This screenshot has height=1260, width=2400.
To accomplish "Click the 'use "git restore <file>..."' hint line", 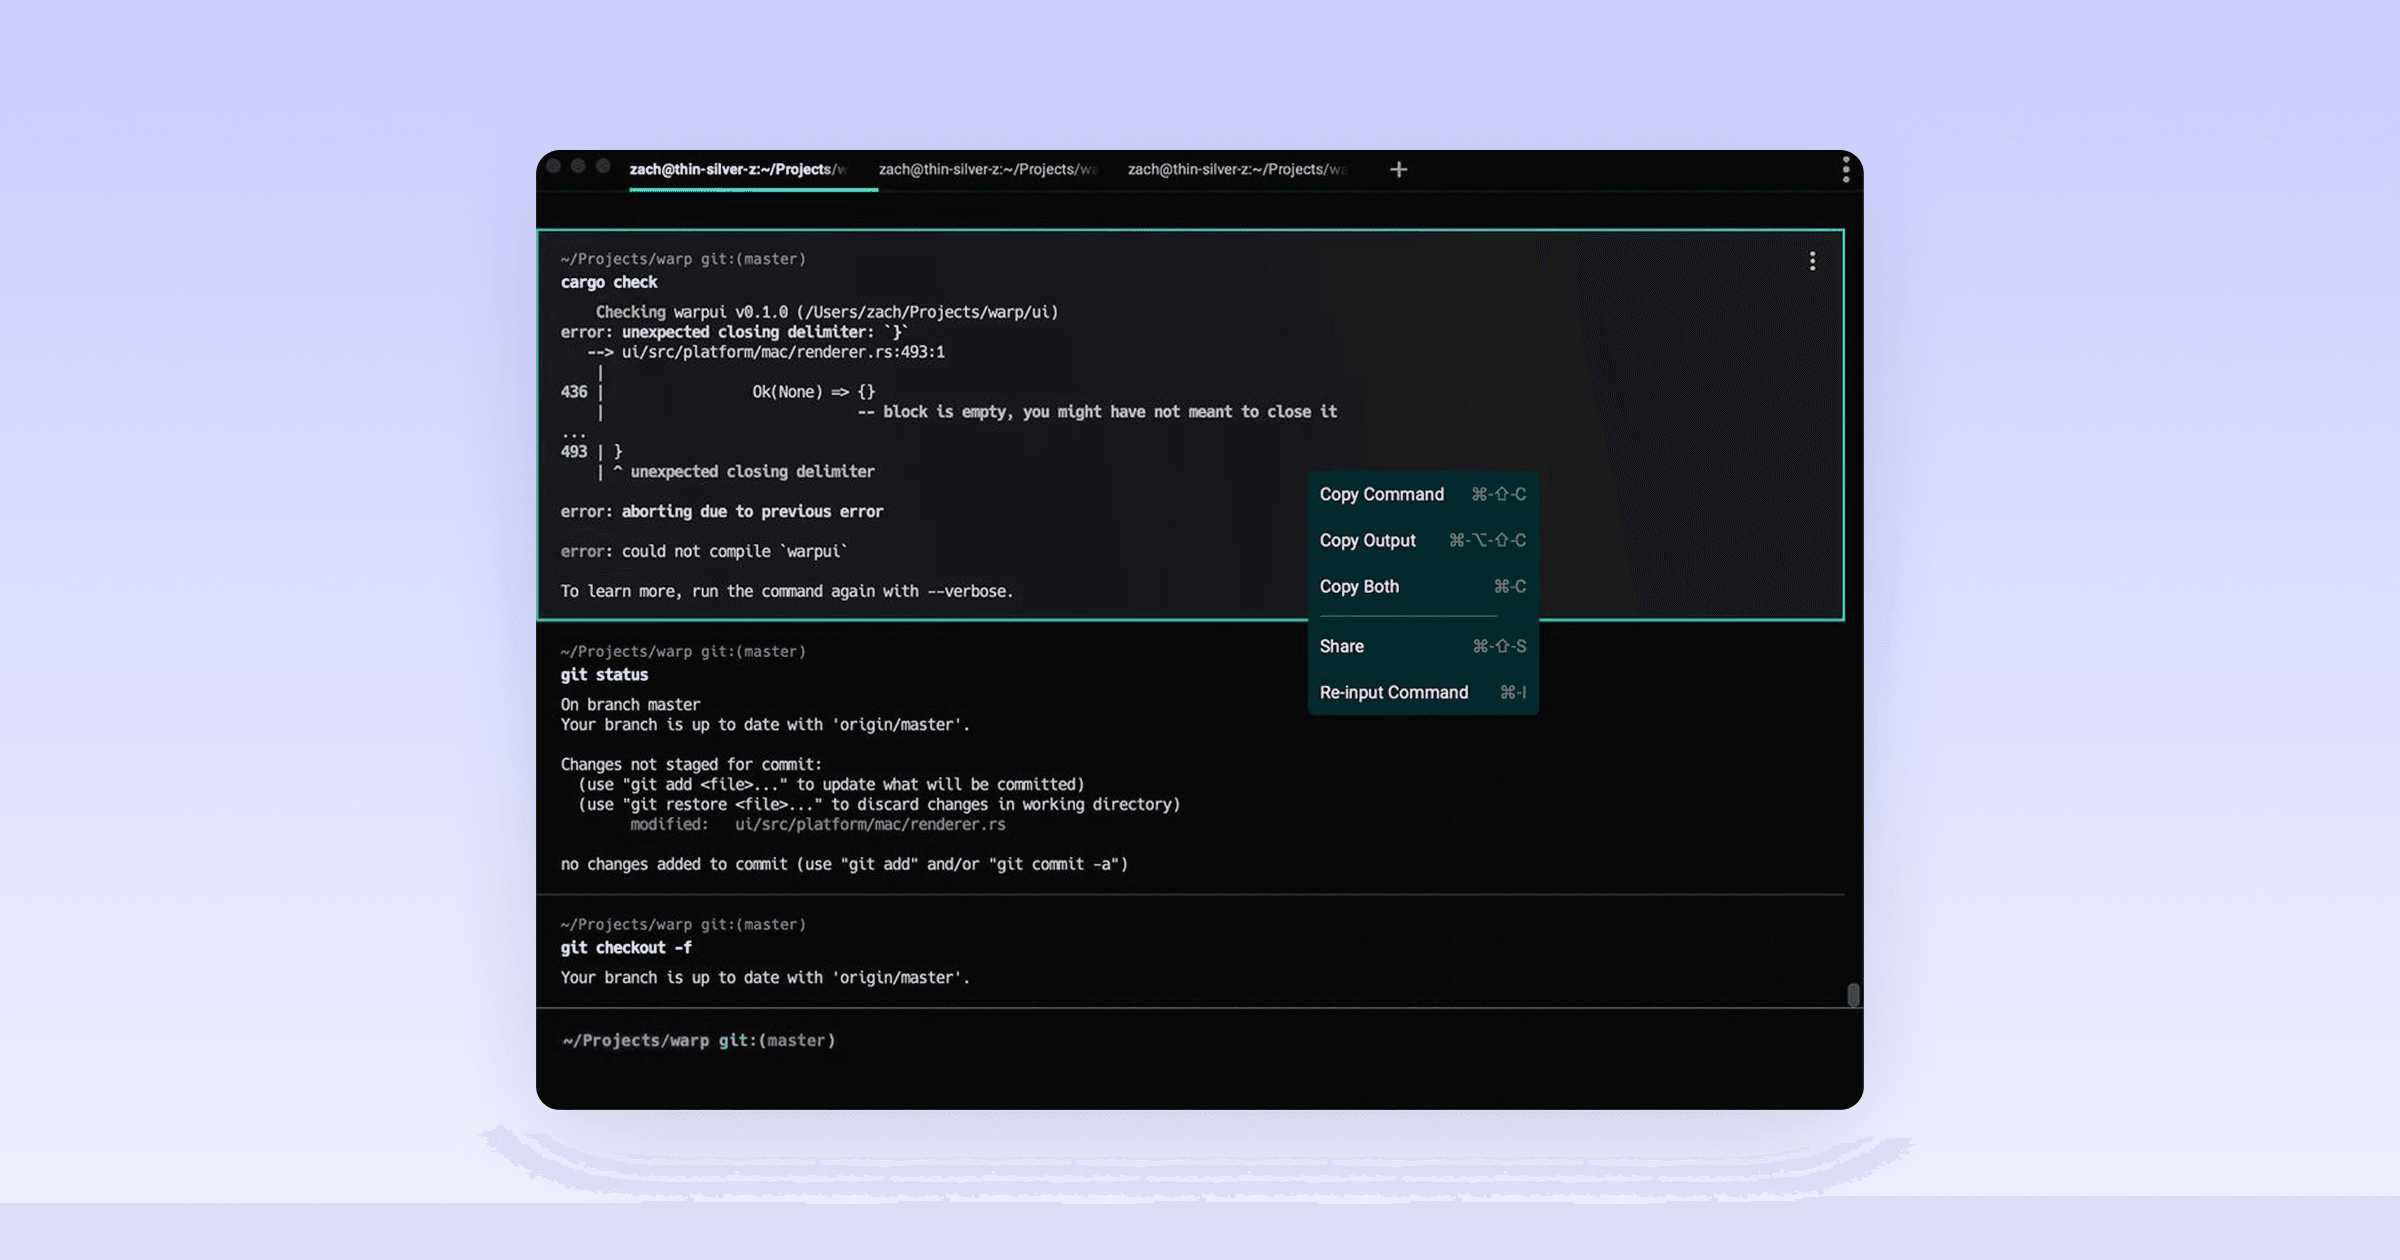I will pos(879,805).
